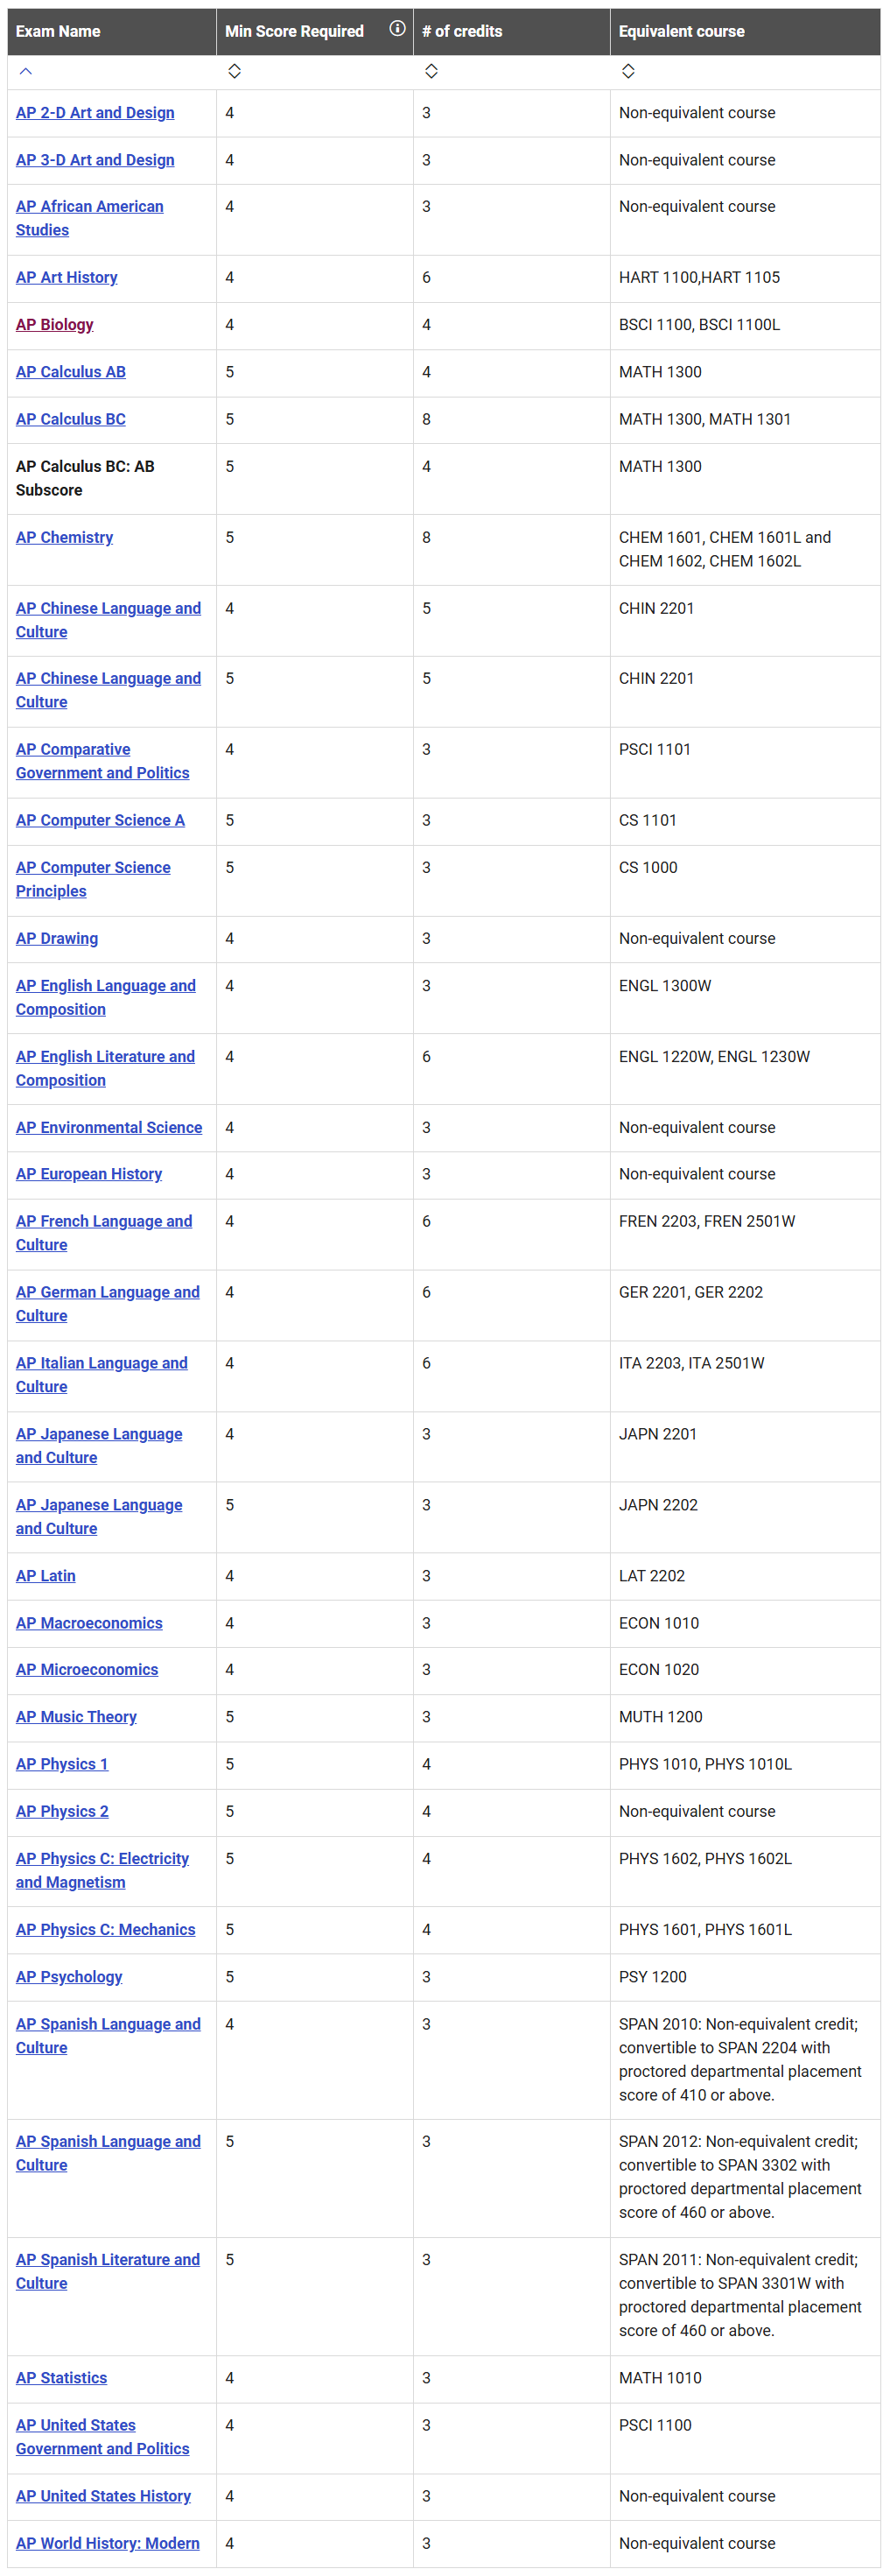
Task: Select the AP Chemistry link
Action: (x=65, y=538)
